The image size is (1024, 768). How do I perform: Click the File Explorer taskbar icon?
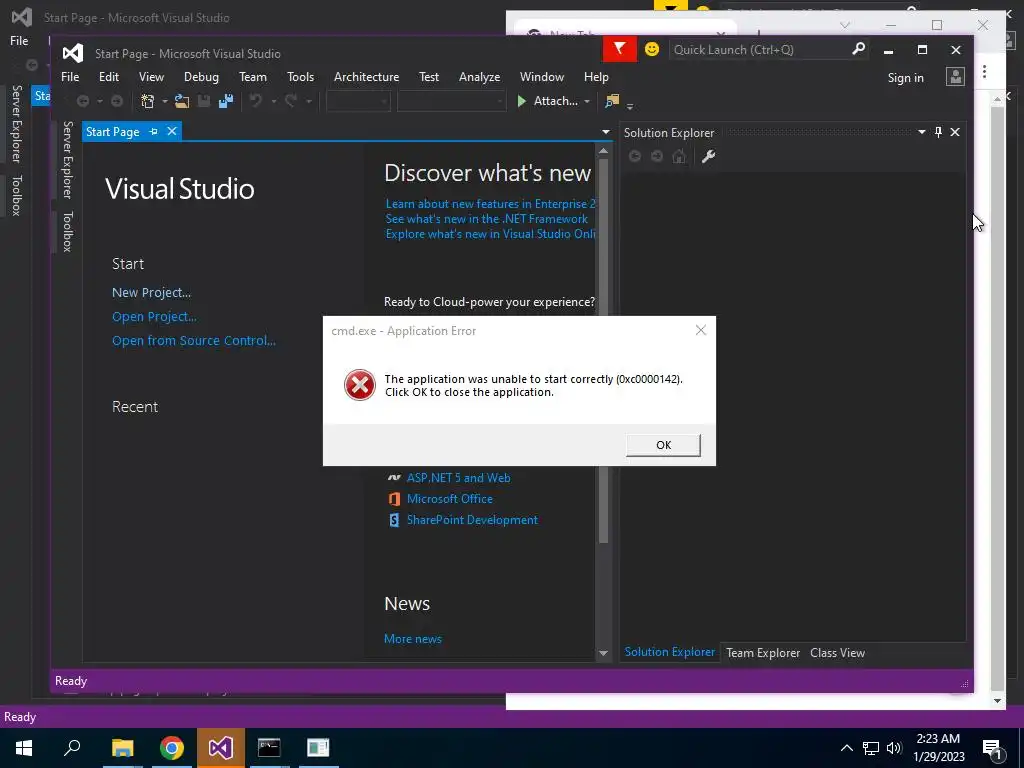(x=123, y=748)
